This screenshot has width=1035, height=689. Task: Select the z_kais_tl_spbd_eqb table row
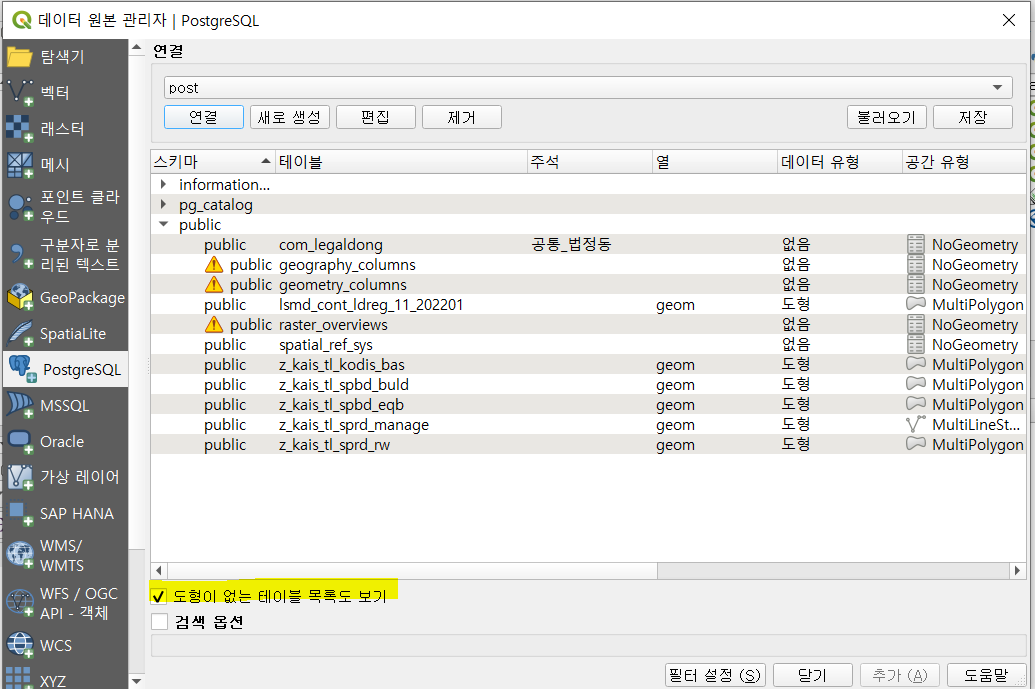[x=588, y=405]
